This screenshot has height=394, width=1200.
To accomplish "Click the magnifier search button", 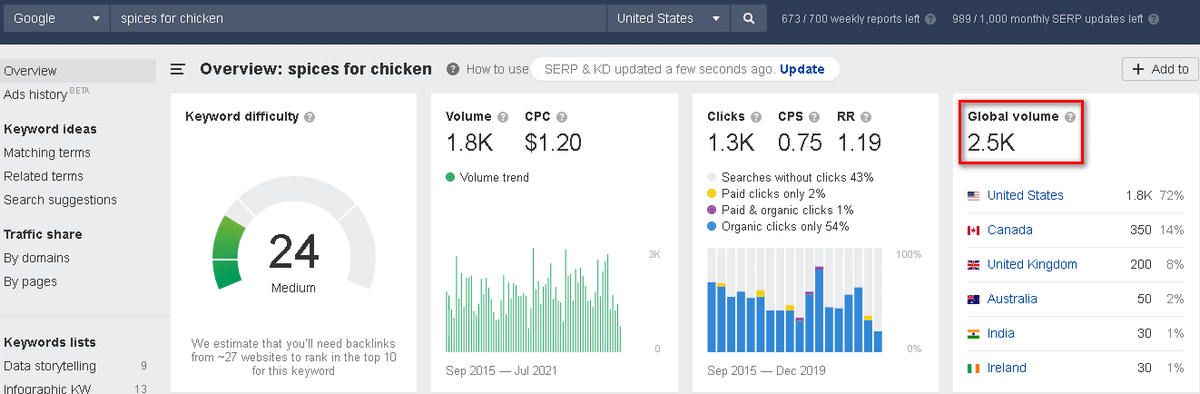I will [748, 18].
